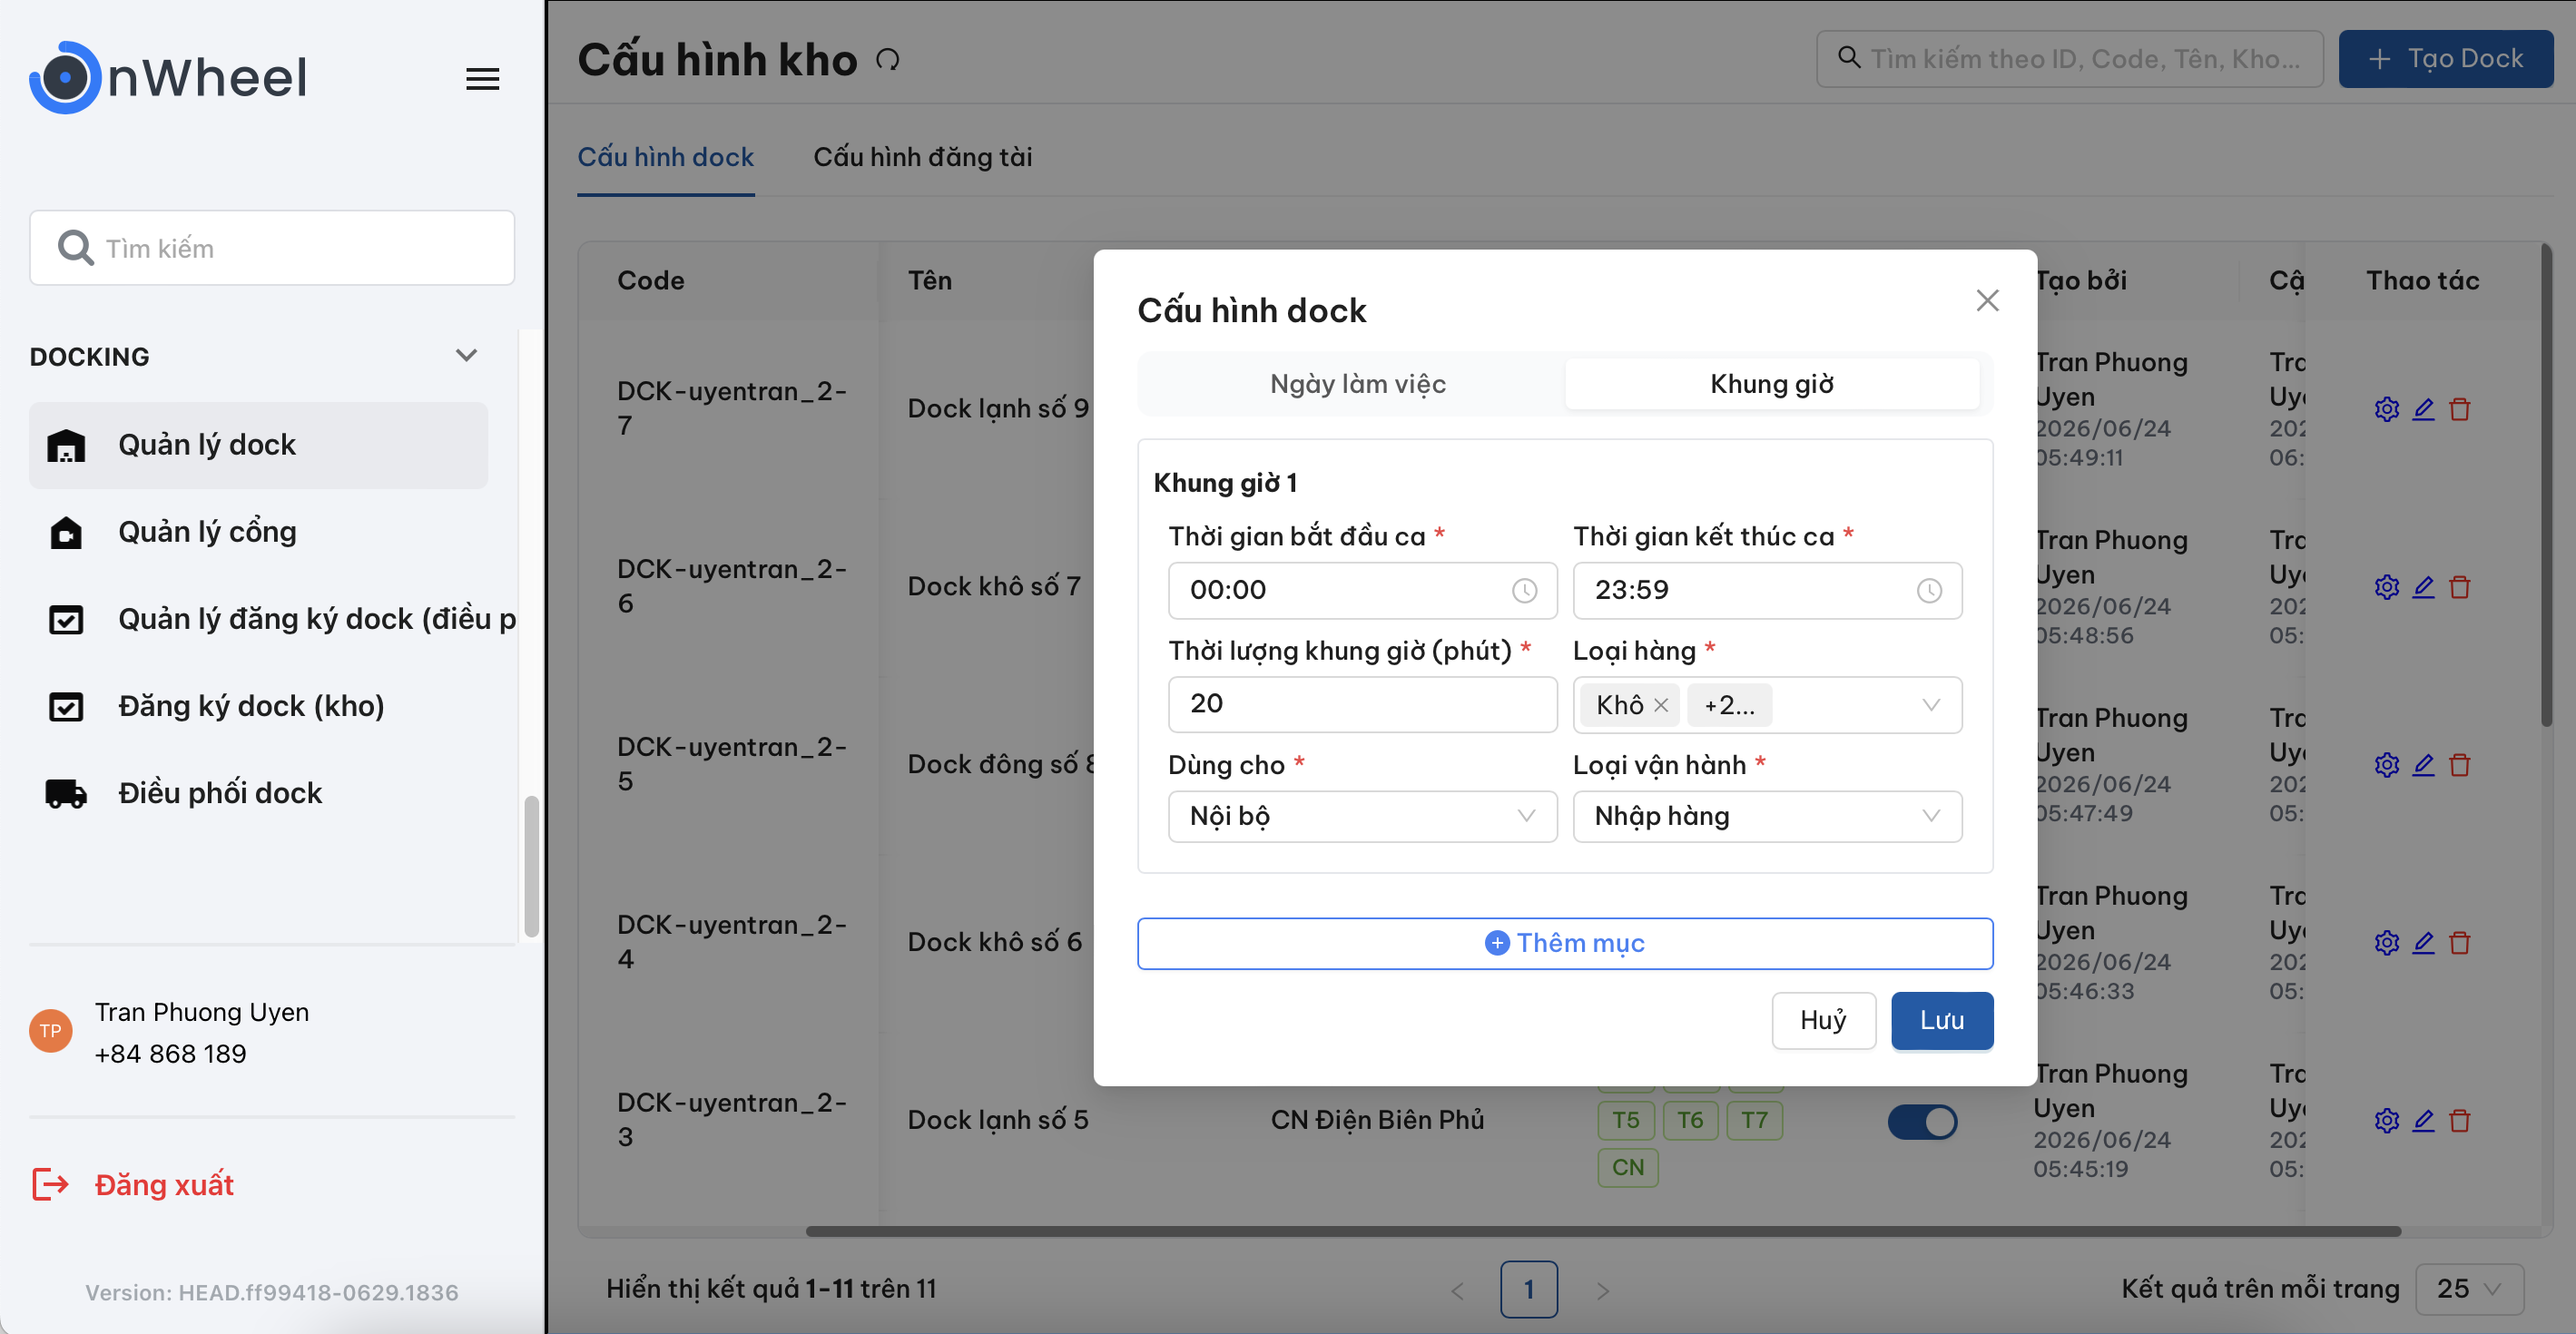Screen dimensions: 2576x1334
Task: Select page 1 in pagination
Action: tap(1528, 1289)
